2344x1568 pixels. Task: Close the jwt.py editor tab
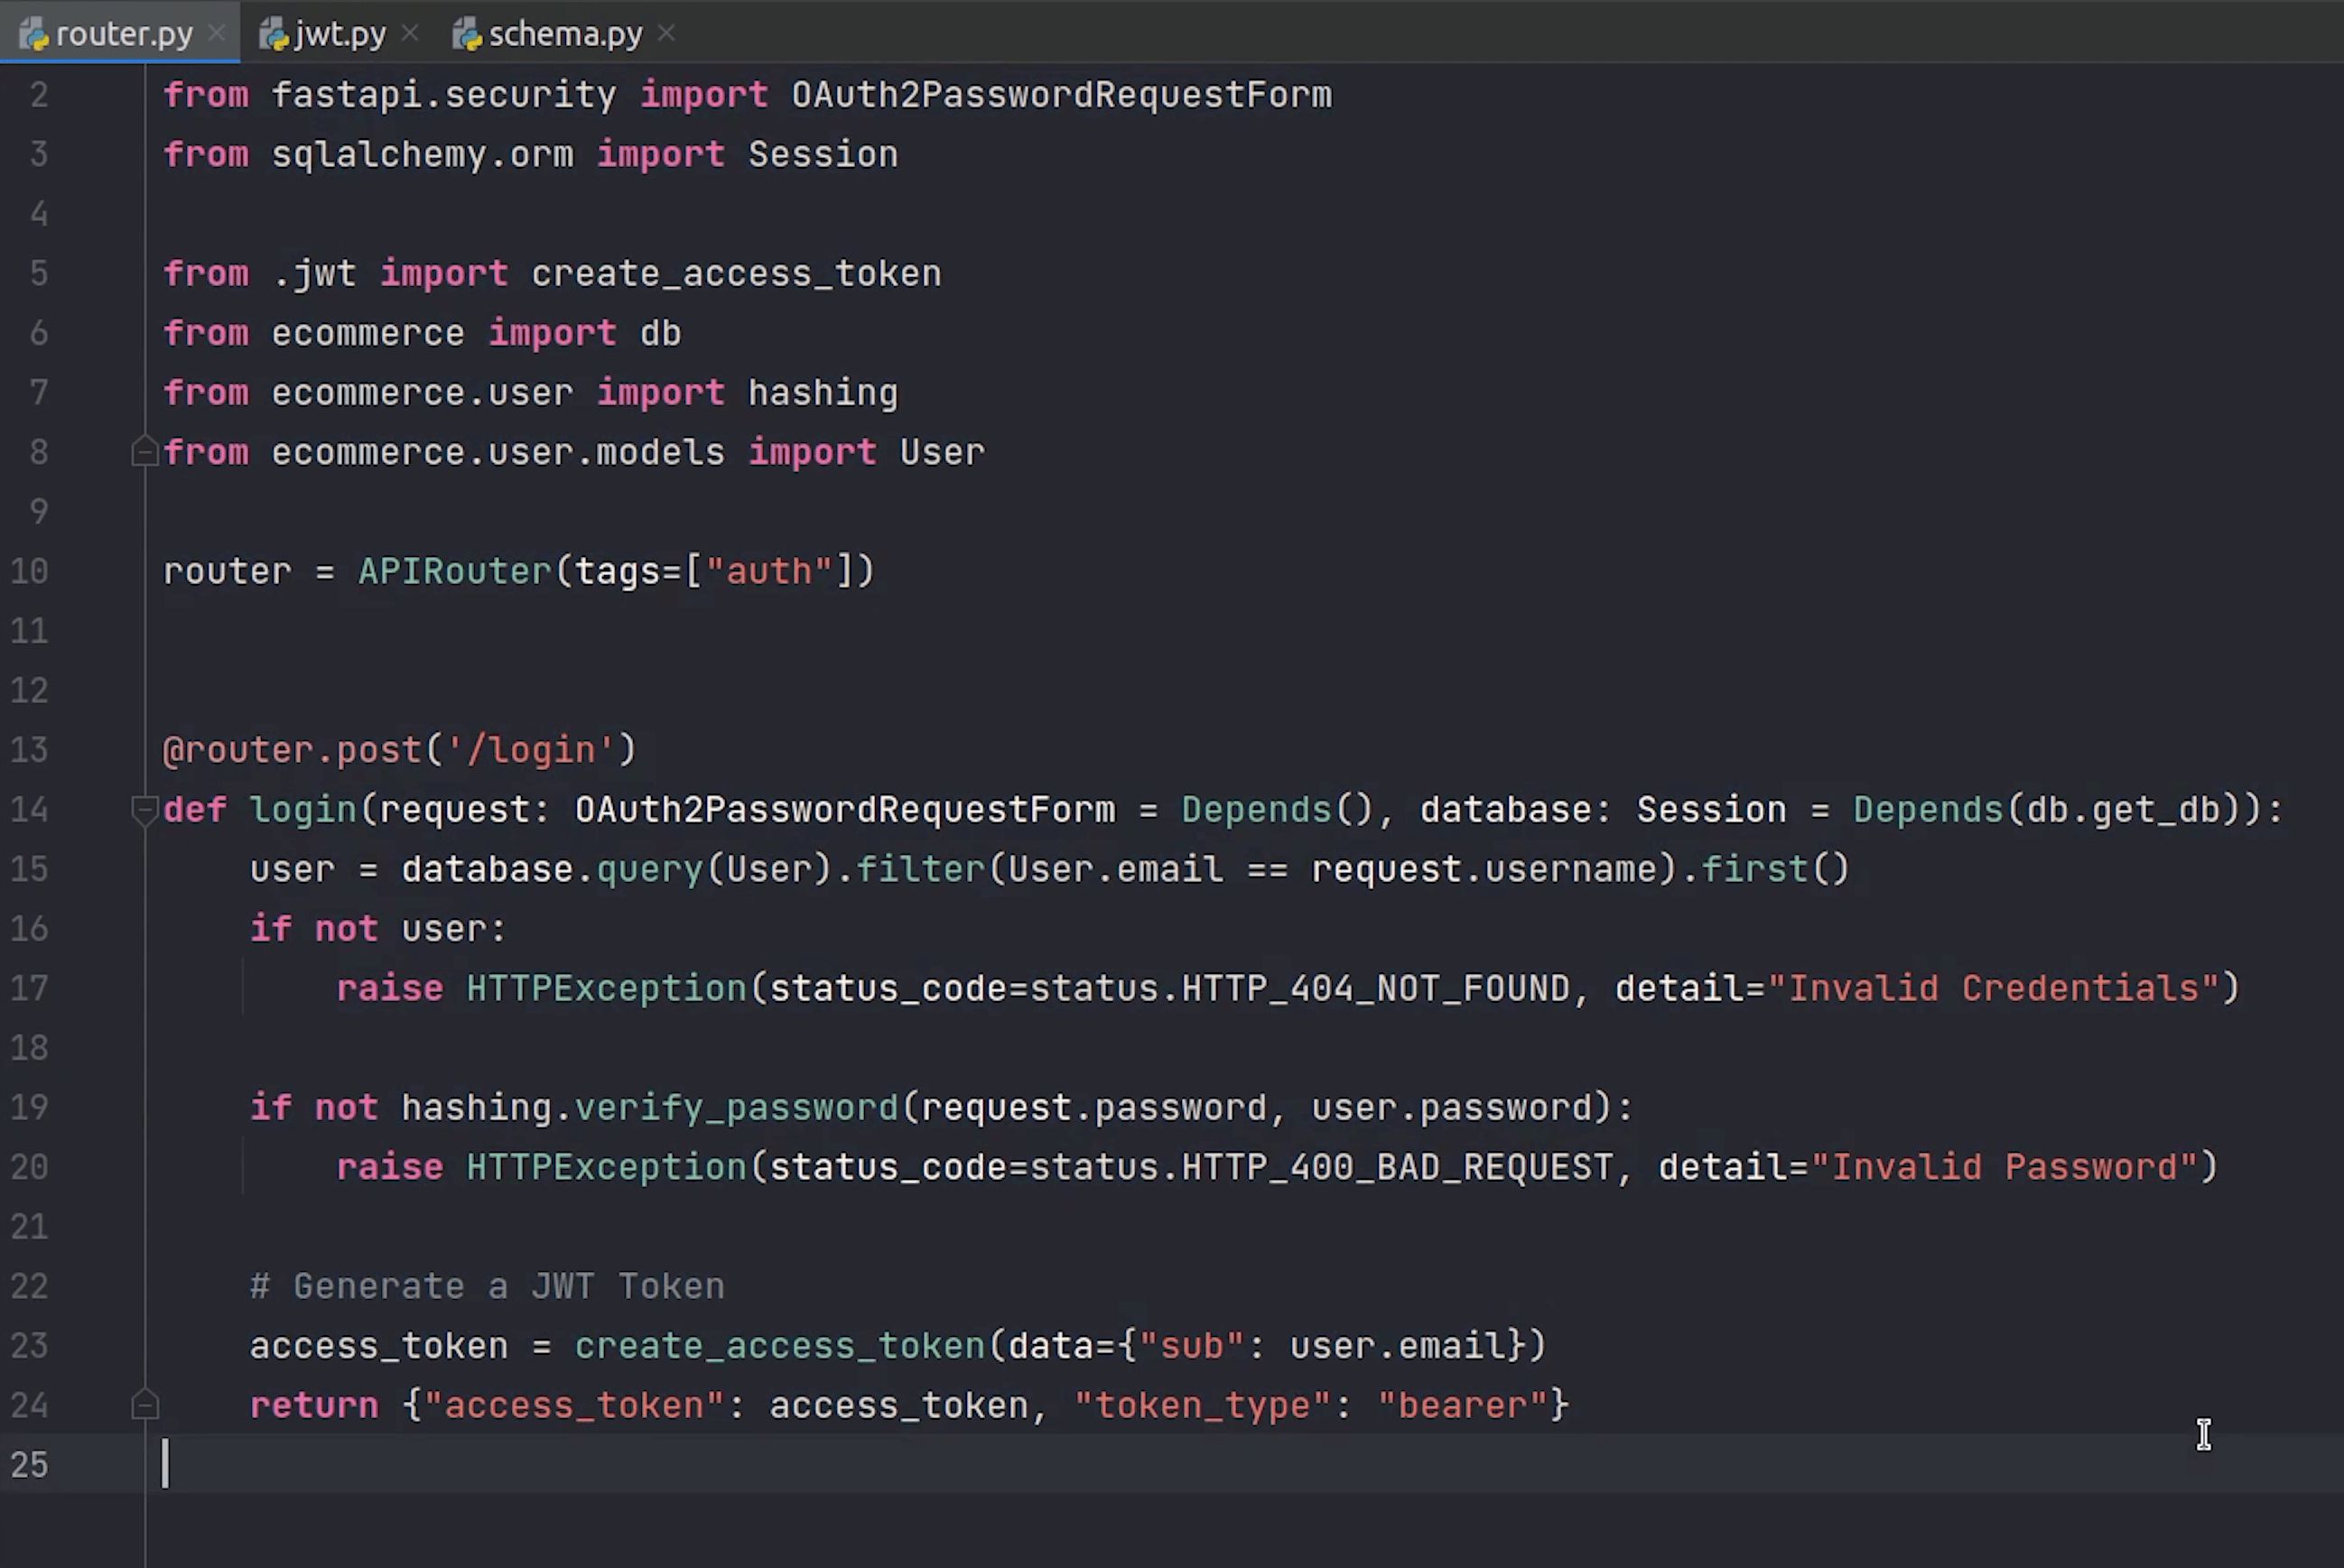click(409, 34)
